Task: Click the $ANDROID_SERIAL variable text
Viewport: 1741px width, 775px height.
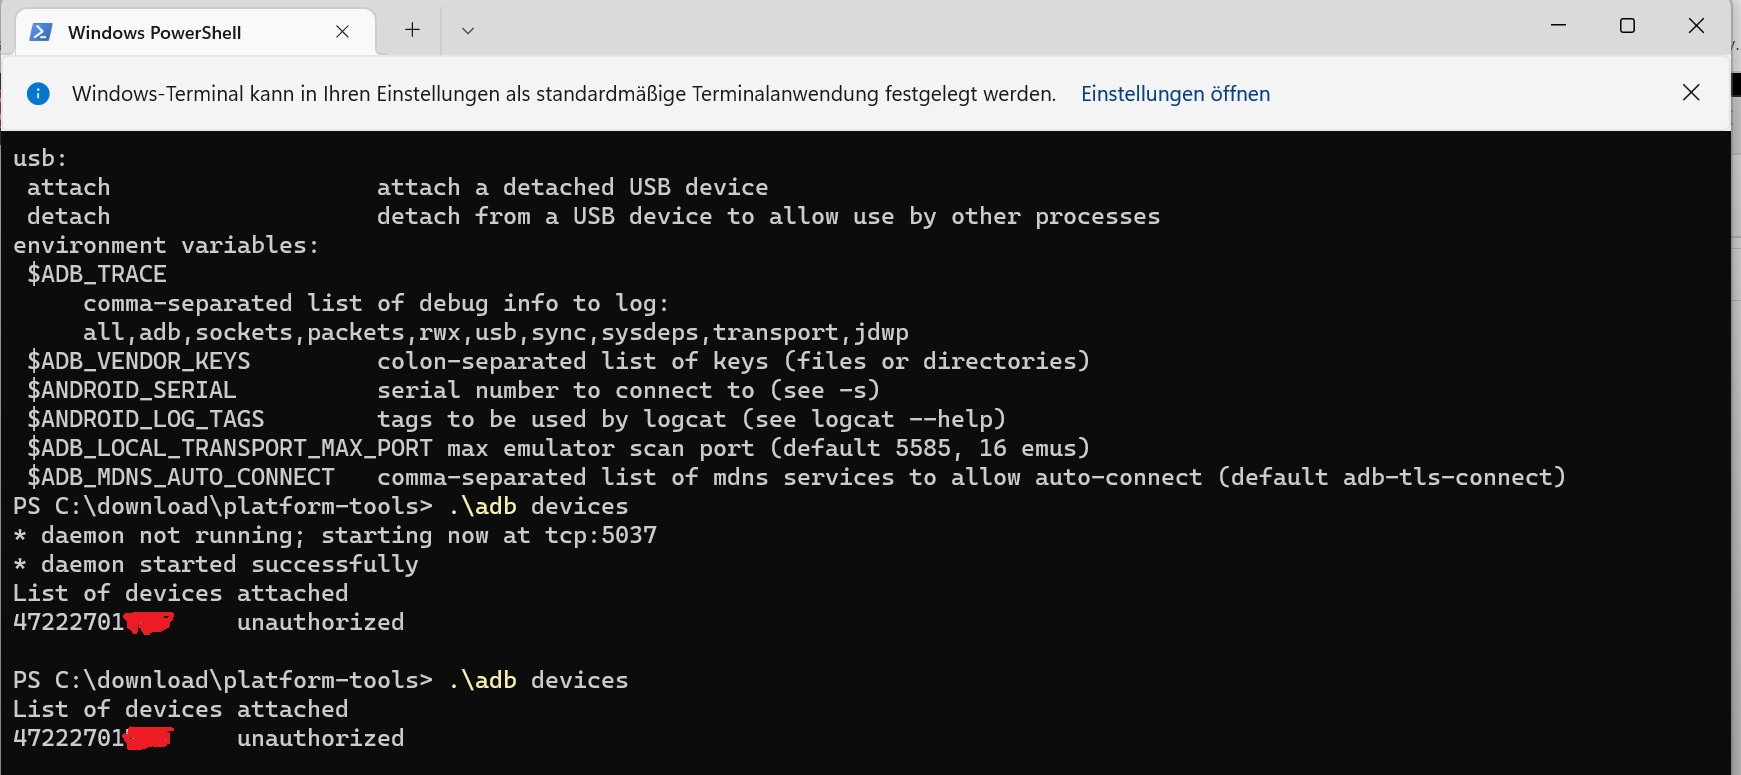Action: click(132, 390)
